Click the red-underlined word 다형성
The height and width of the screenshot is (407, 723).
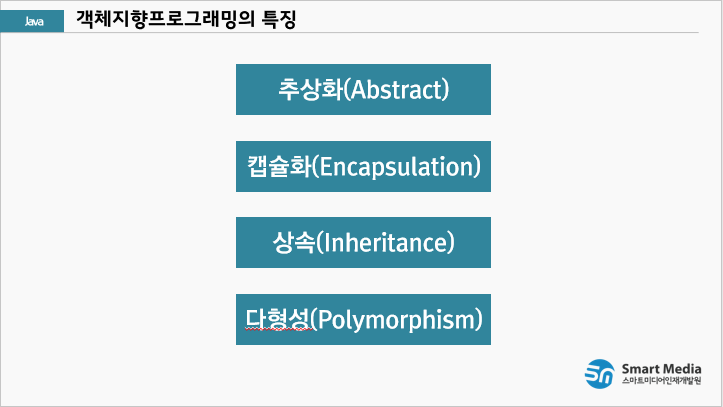pyautogui.click(x=277, y=319)
